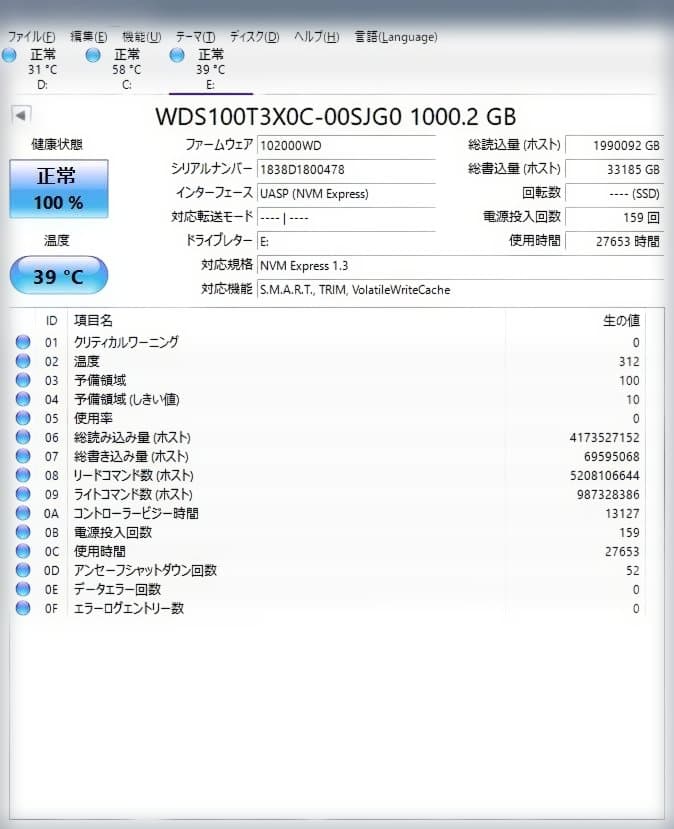Click the status icon for クリティカルワーニング

click(23, 342)
